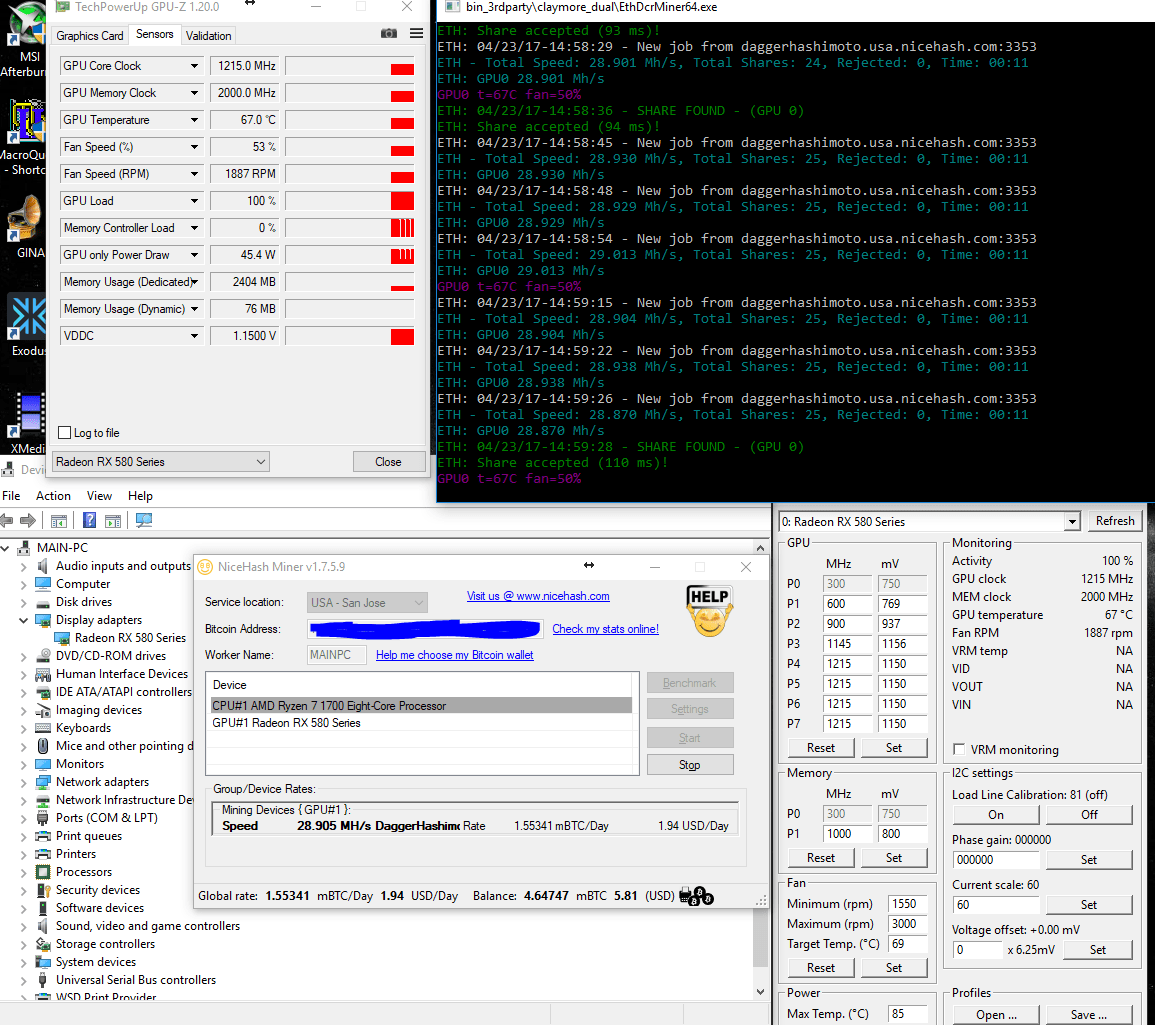Toggle Log to file checkbox in GPU-Z
This screenshot has height=1025, width=1155.
(65, 433)
